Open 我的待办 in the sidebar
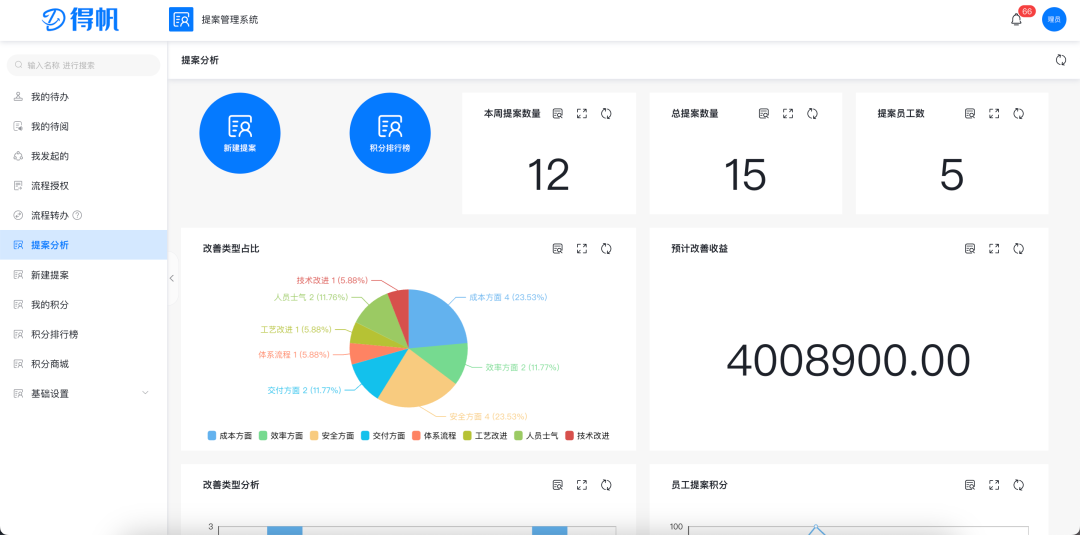Image resolution: width=1080 pixels, height=535 pixels. click(x=83, y=97)
